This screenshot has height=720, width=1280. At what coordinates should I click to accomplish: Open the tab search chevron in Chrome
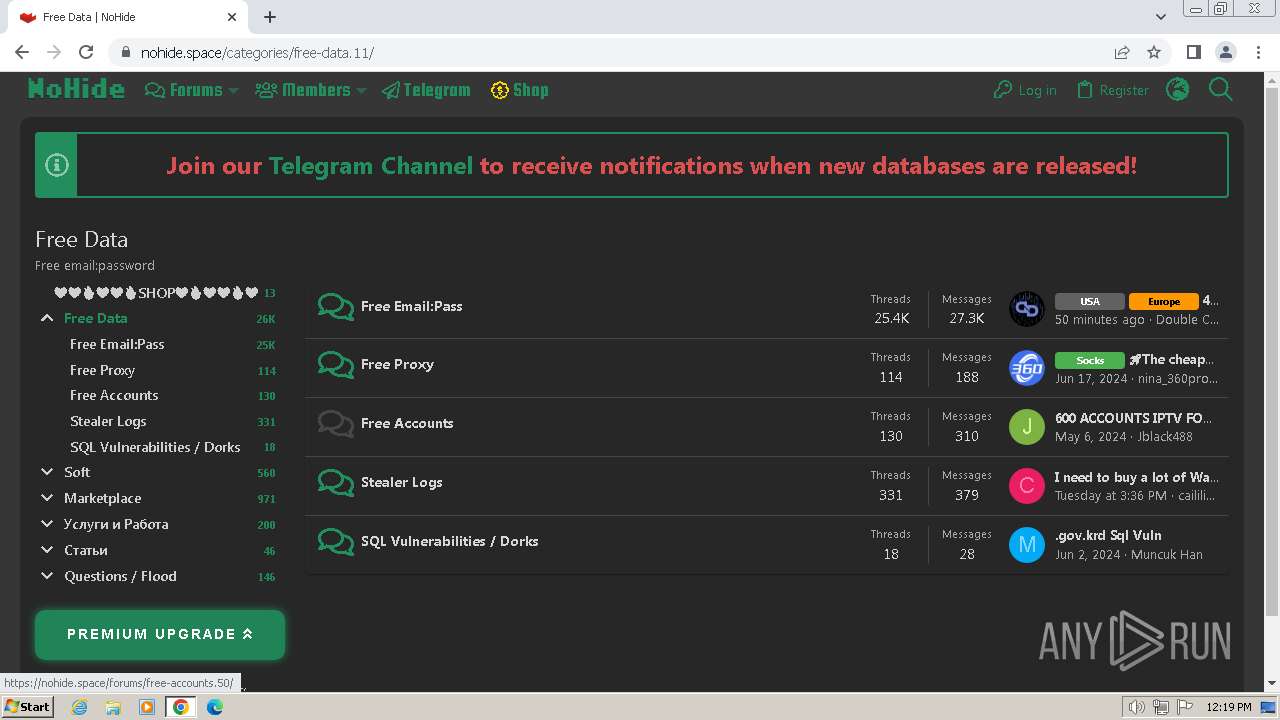click(1161, 17)
